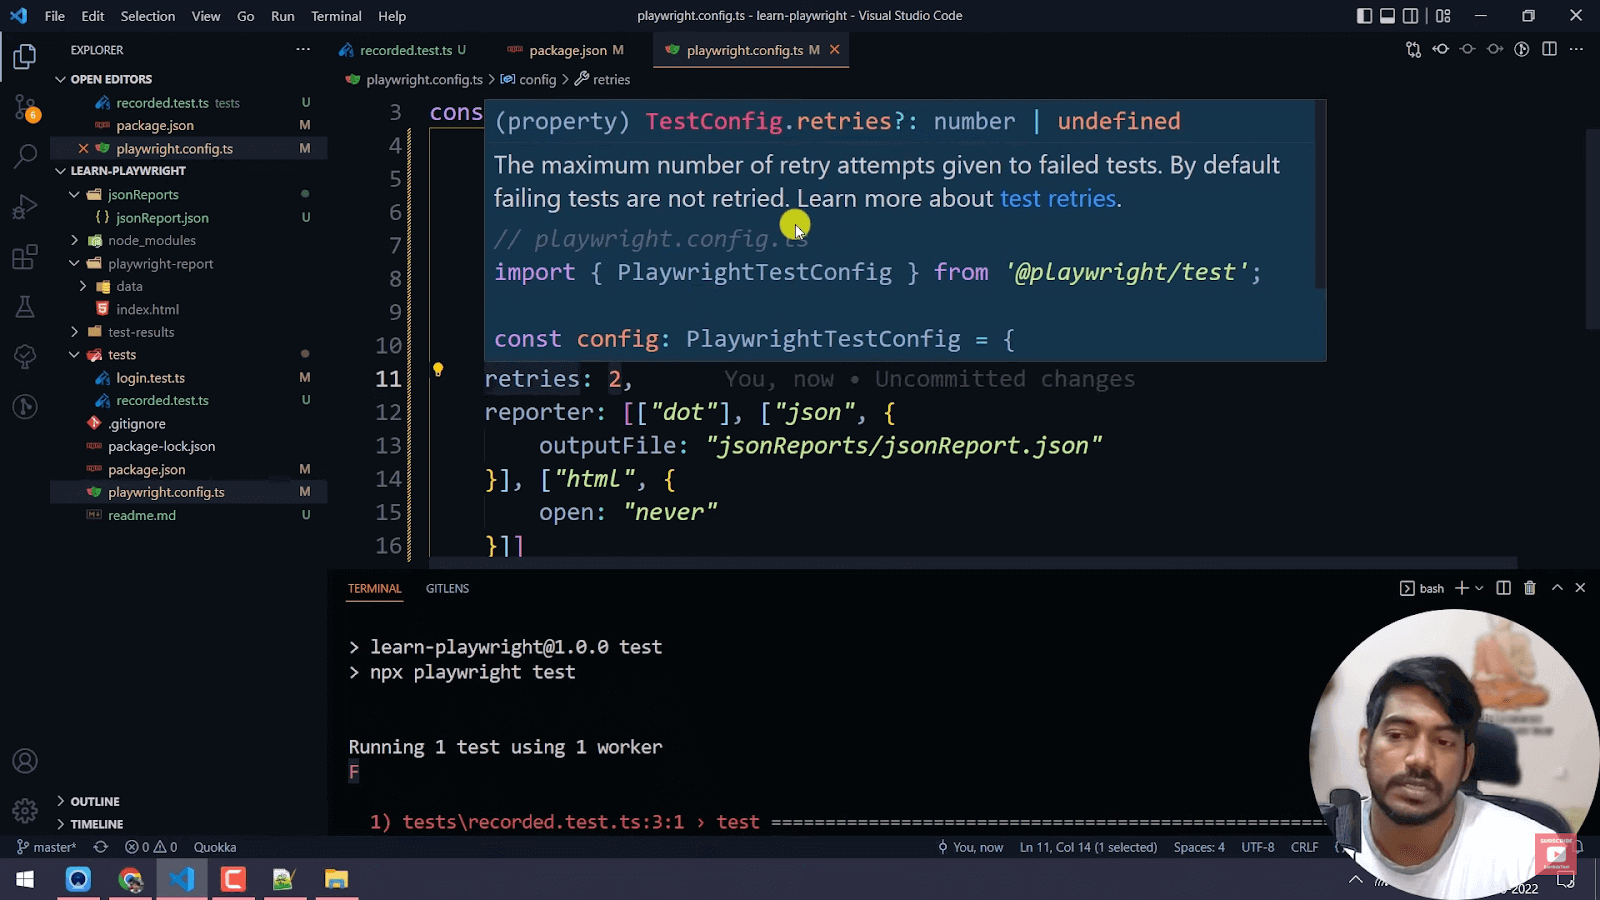
Task: Click the lightbulb code action icon
Action: (437, 369)
